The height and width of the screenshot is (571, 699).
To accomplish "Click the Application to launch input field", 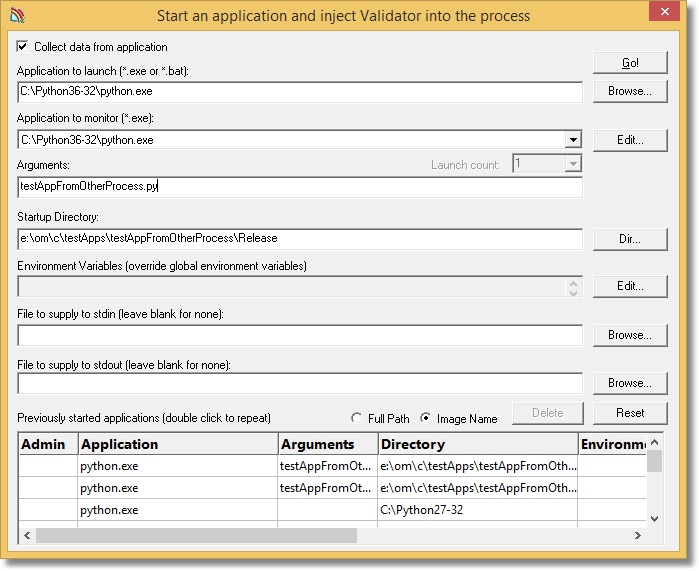I will [300, 91].
